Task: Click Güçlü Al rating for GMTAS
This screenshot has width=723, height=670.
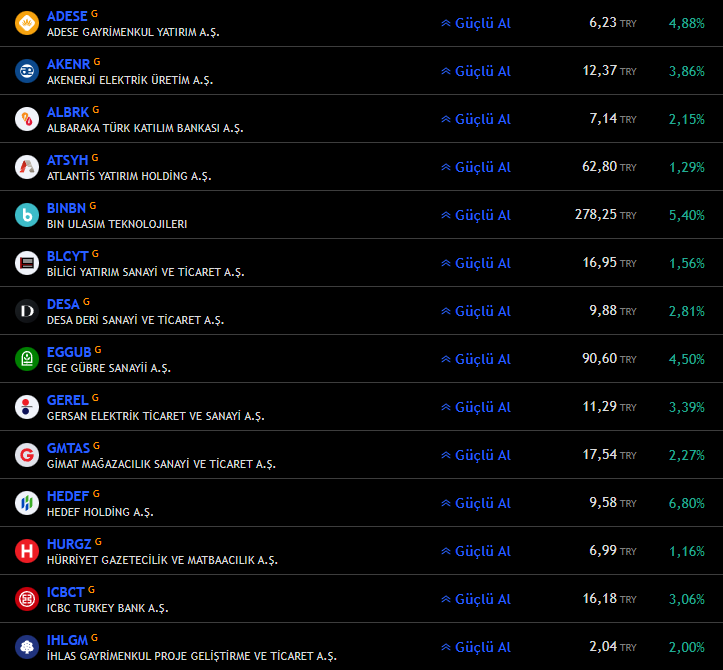Action: pos(476,455)
